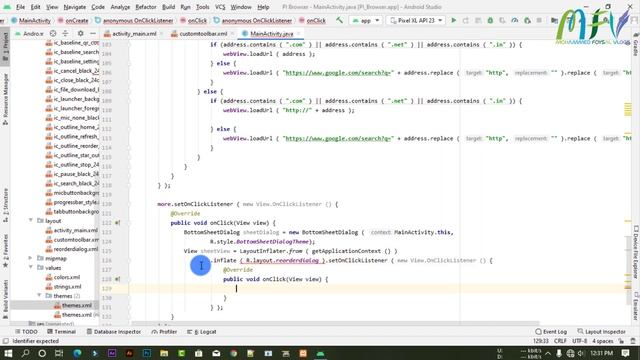The image size is (640, 360).
Task: Open Chrome from taskbar
Action: (233, 353)
